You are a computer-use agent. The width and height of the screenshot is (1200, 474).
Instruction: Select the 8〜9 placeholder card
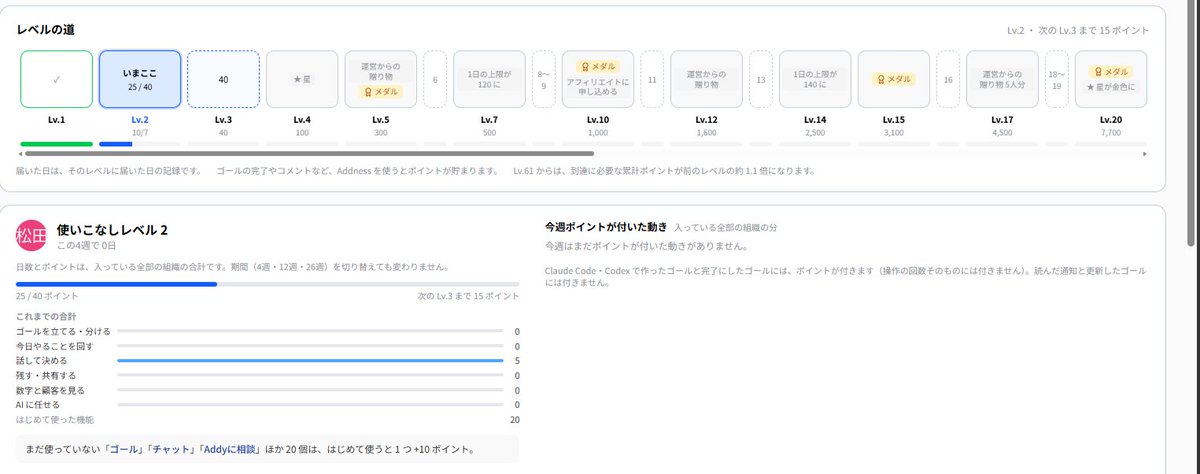pos(543,79)
